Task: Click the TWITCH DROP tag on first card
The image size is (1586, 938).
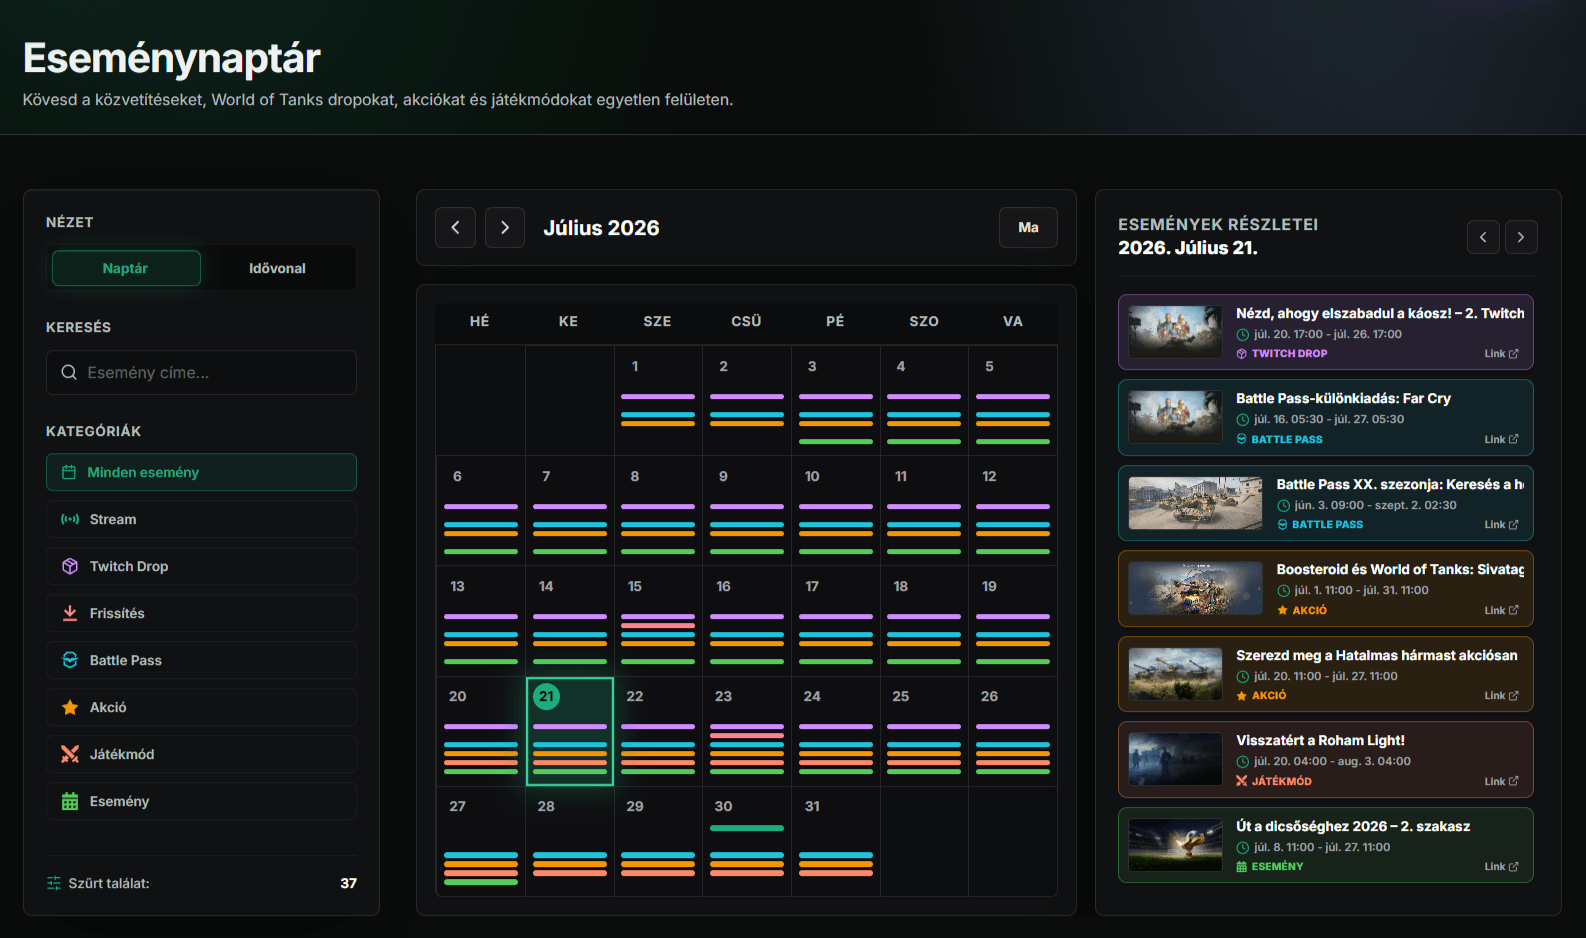Action: click(x=1289, y=353)
